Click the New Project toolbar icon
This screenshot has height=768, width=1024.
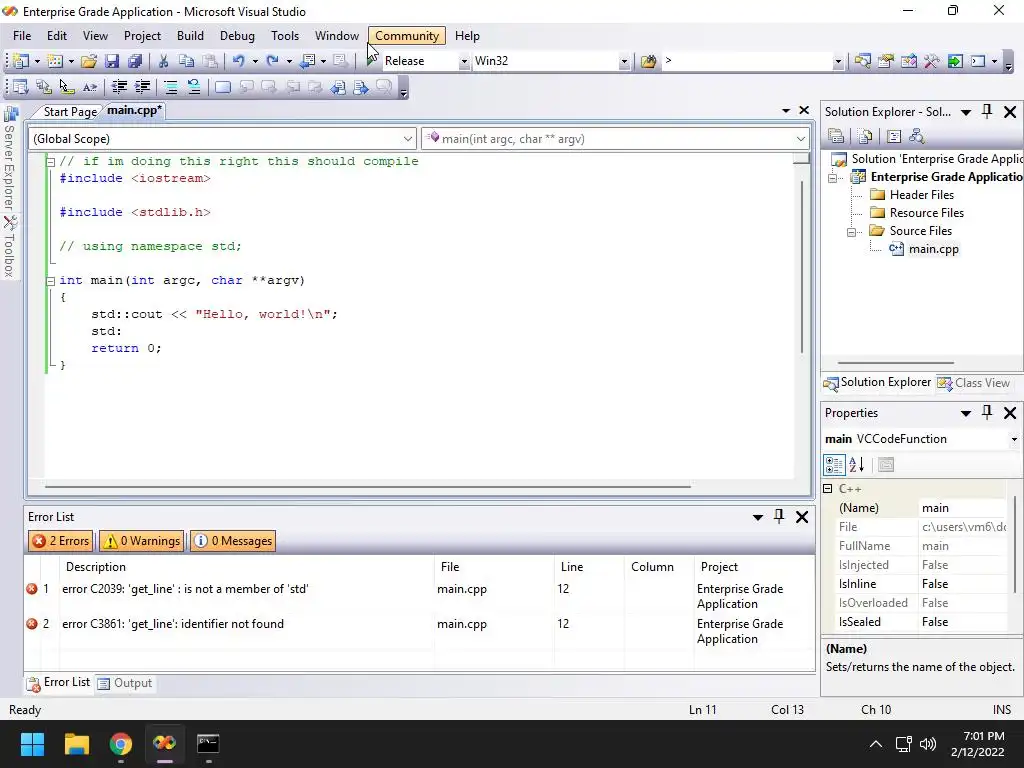pyautogui.click(x=20, y=61)
